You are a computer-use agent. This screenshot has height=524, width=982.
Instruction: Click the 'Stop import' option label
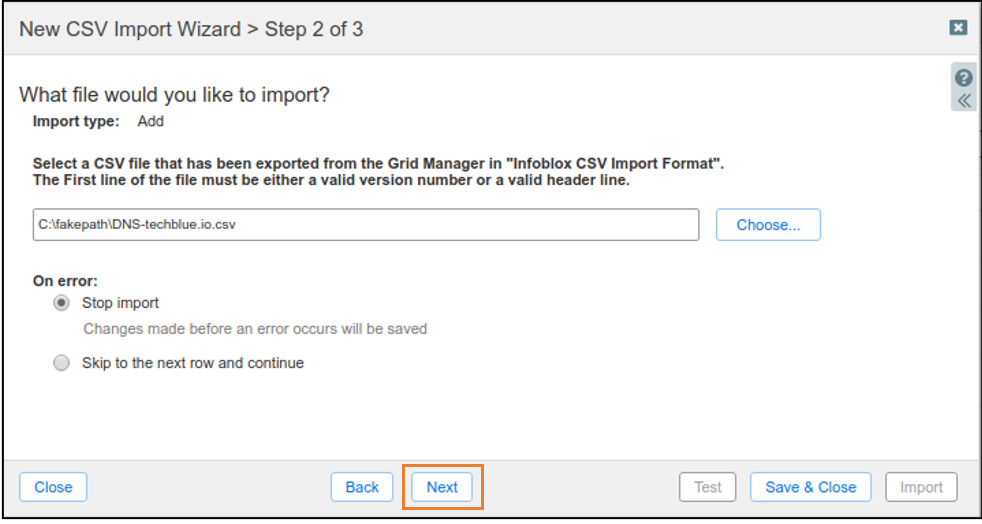(120, 303)
